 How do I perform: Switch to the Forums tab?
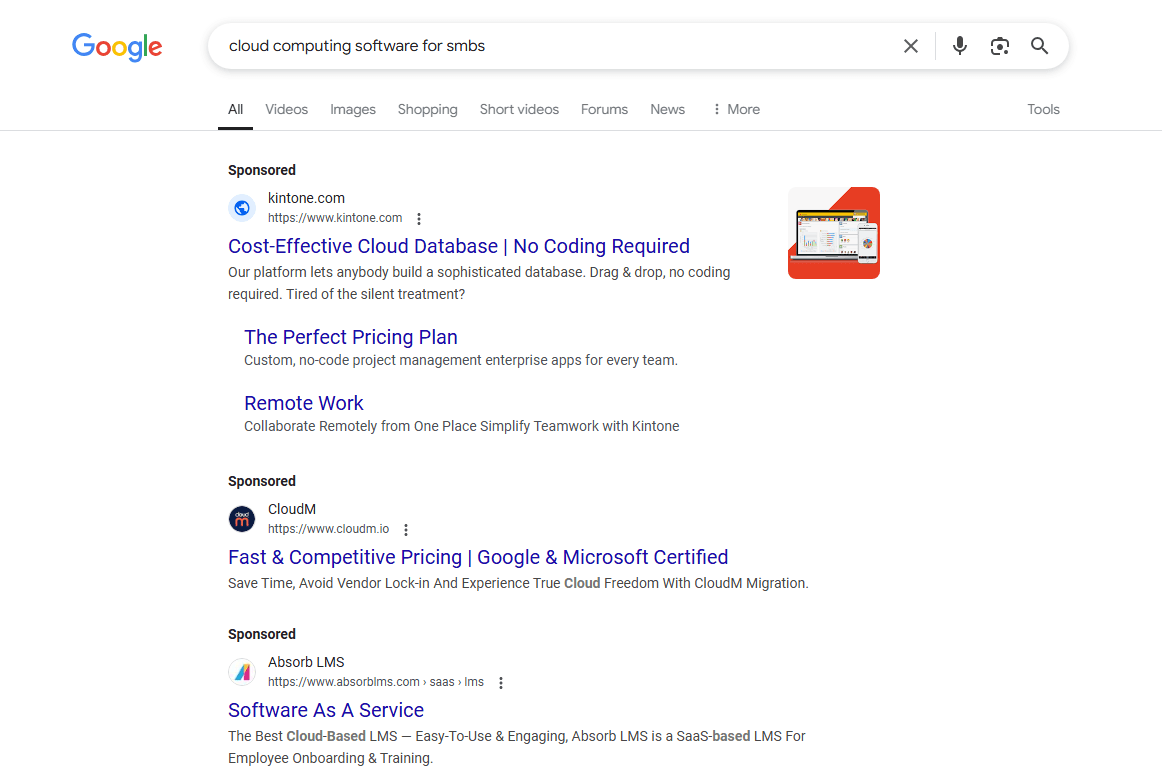click(604, 109)
